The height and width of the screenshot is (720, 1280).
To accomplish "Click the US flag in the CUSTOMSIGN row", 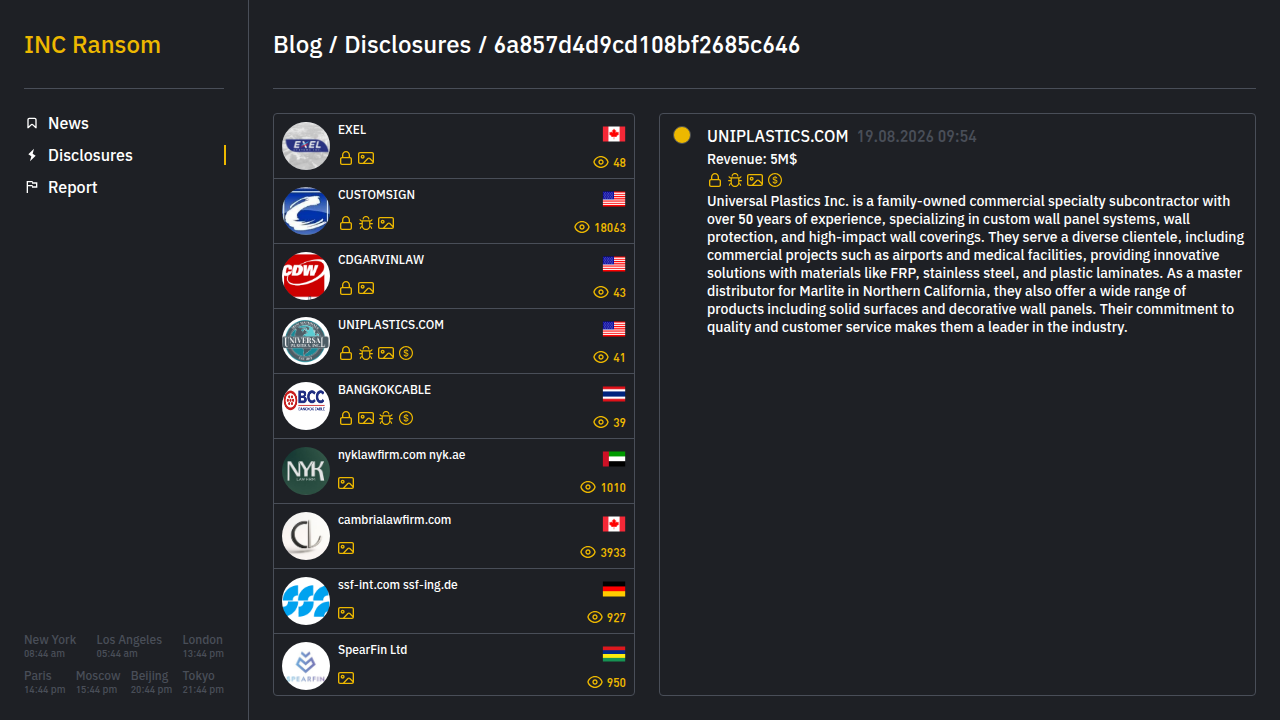I will pos(614,199).
